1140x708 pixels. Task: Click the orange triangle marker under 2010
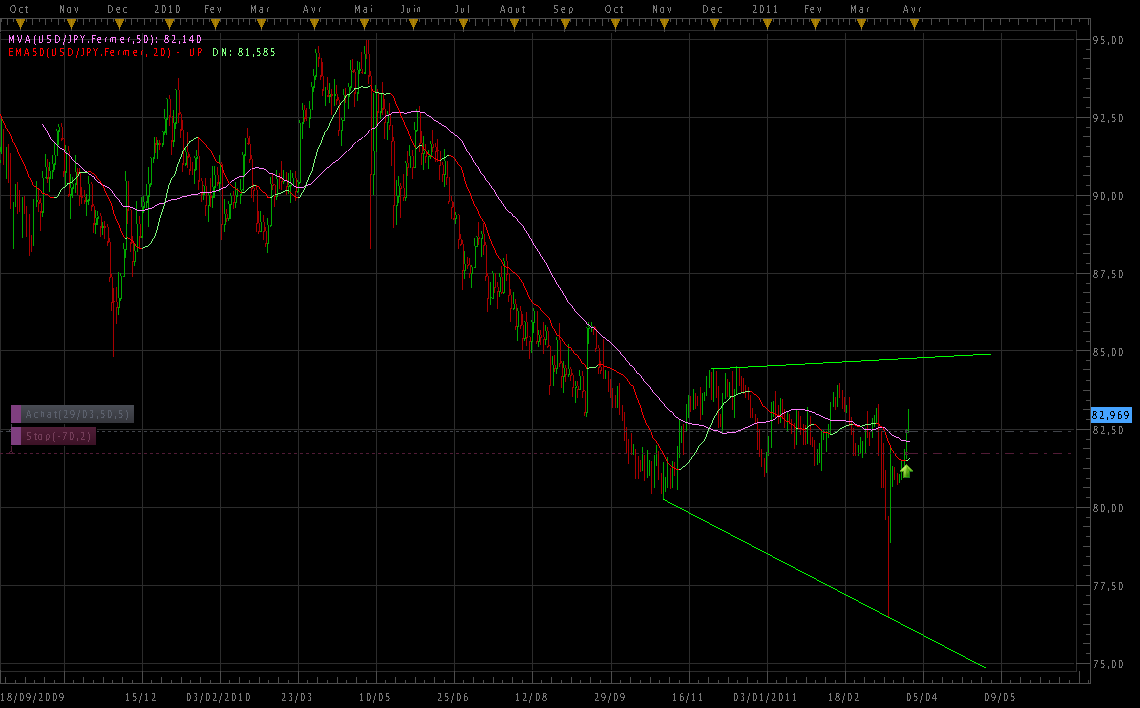(x=168, y=23)
